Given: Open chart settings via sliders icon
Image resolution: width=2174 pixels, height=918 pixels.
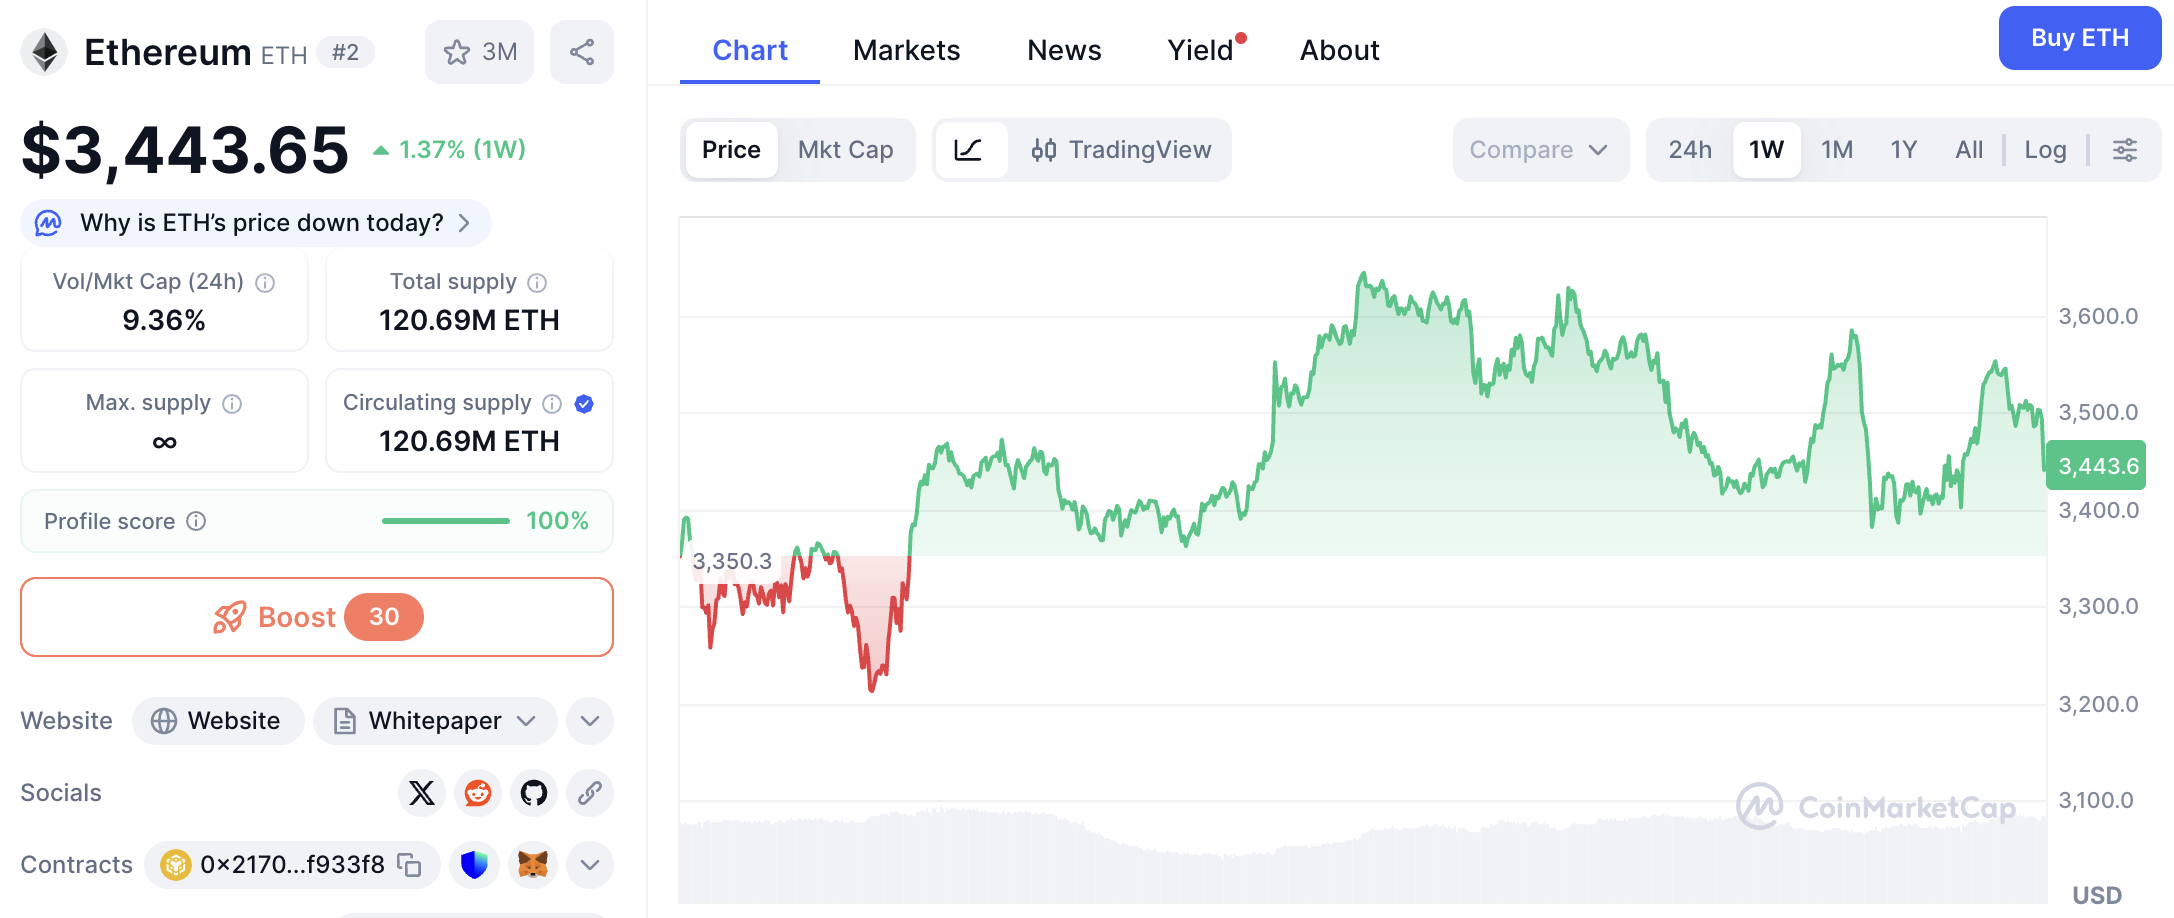Looking at the screenshot, I should pyautogui.click(x=2126, y=150).
